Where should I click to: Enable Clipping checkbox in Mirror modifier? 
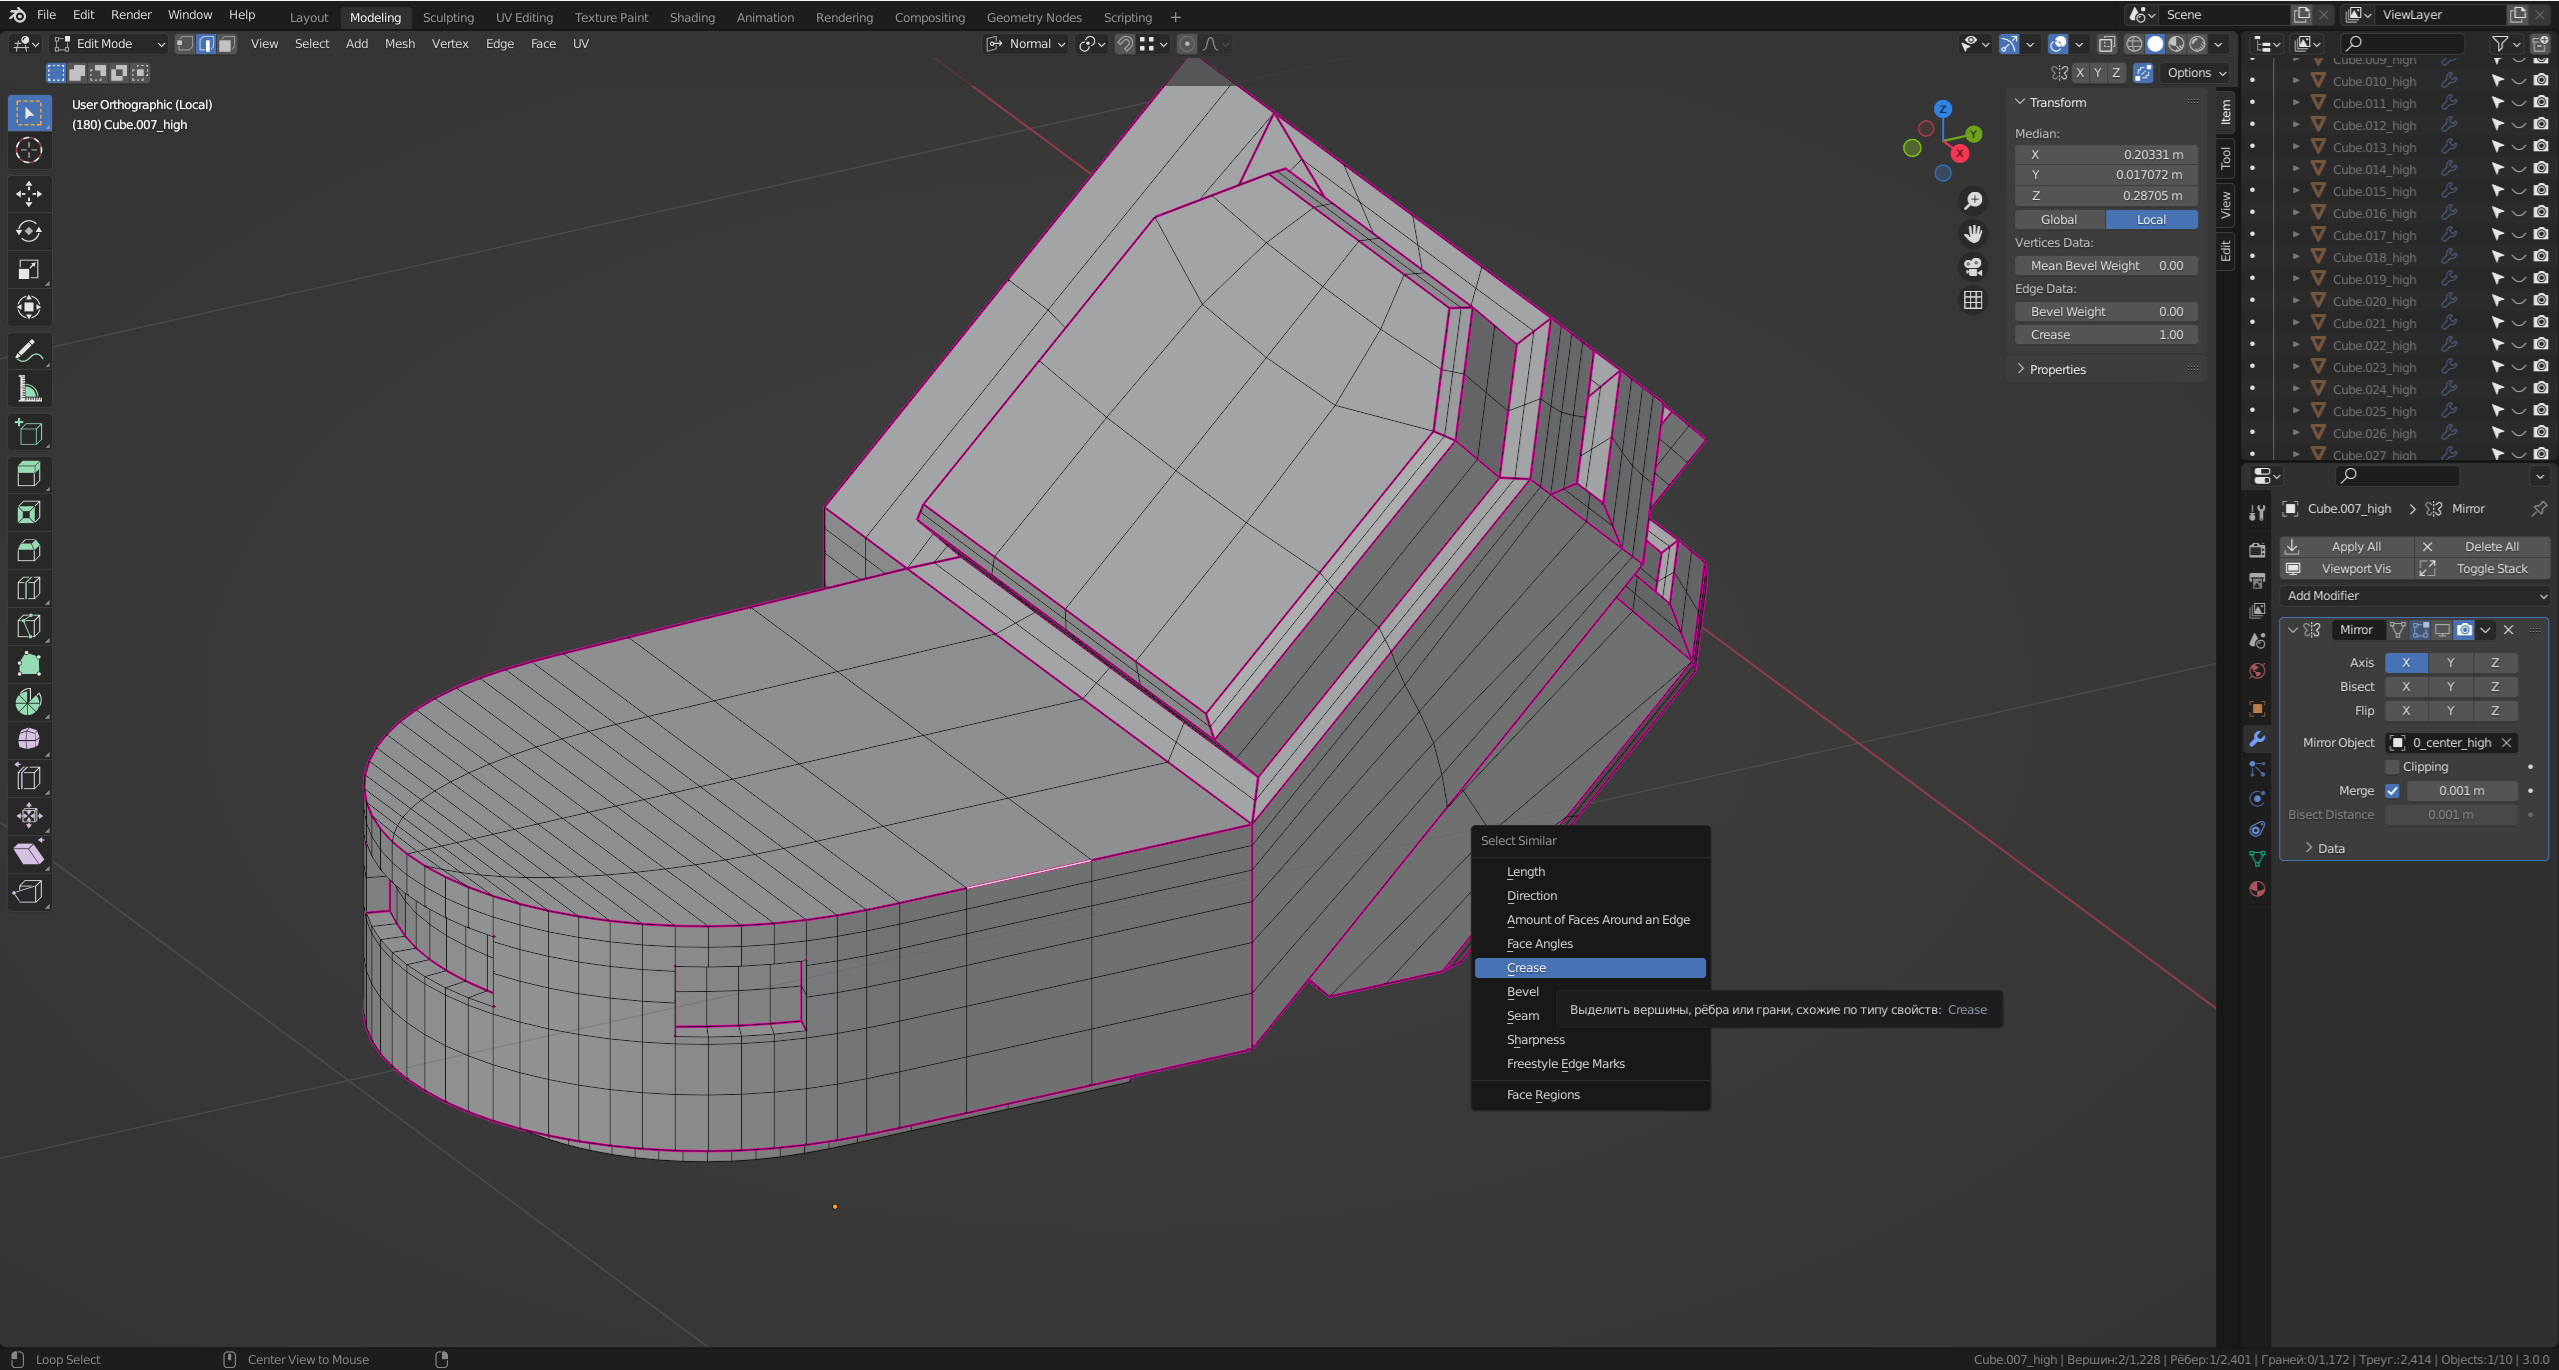click(x=2392, y=767)
